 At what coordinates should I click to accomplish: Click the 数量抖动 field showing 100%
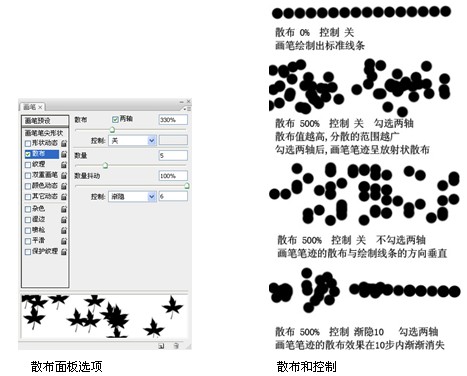tap(173, 176)
